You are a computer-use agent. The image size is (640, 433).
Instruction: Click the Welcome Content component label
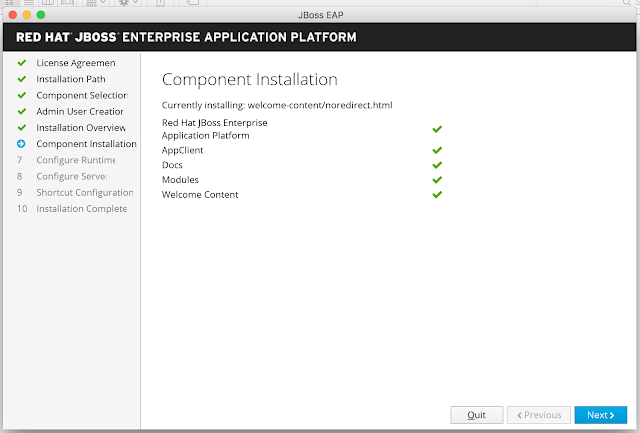[200, 194]
